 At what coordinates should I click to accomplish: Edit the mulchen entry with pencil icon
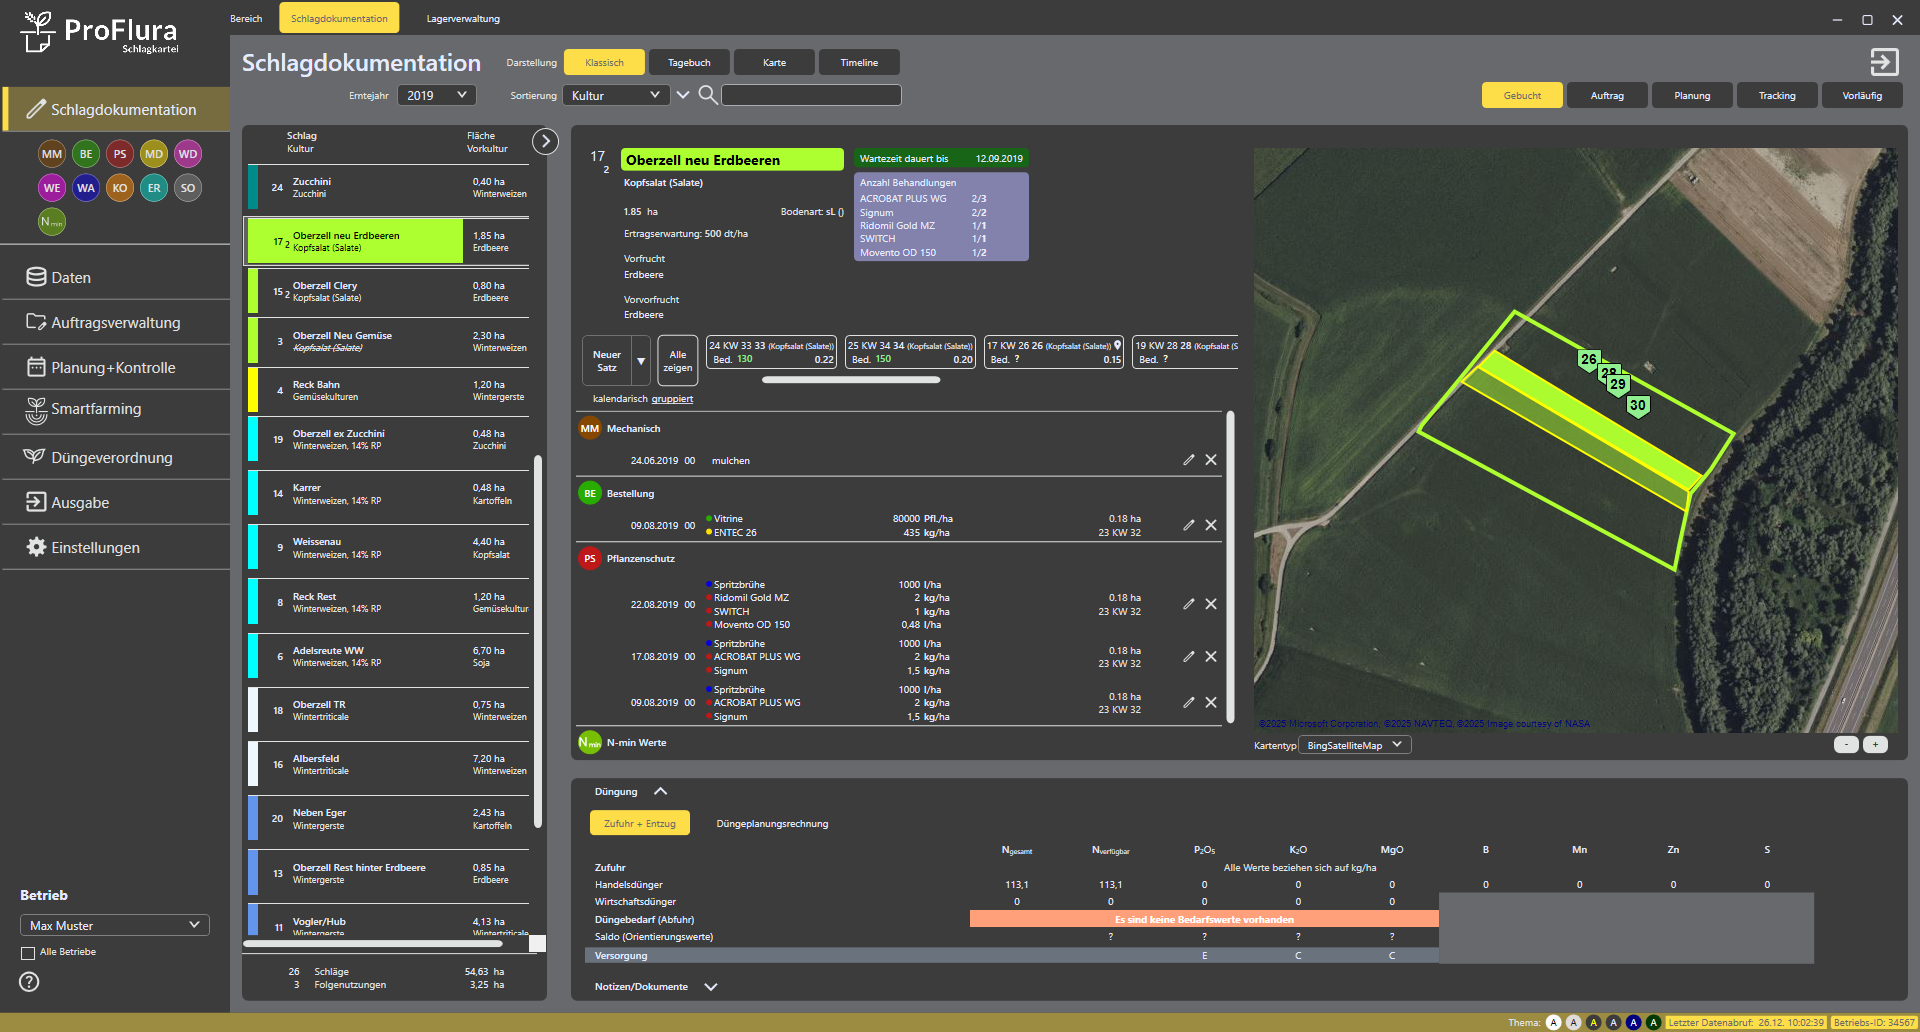(1189, 460)
